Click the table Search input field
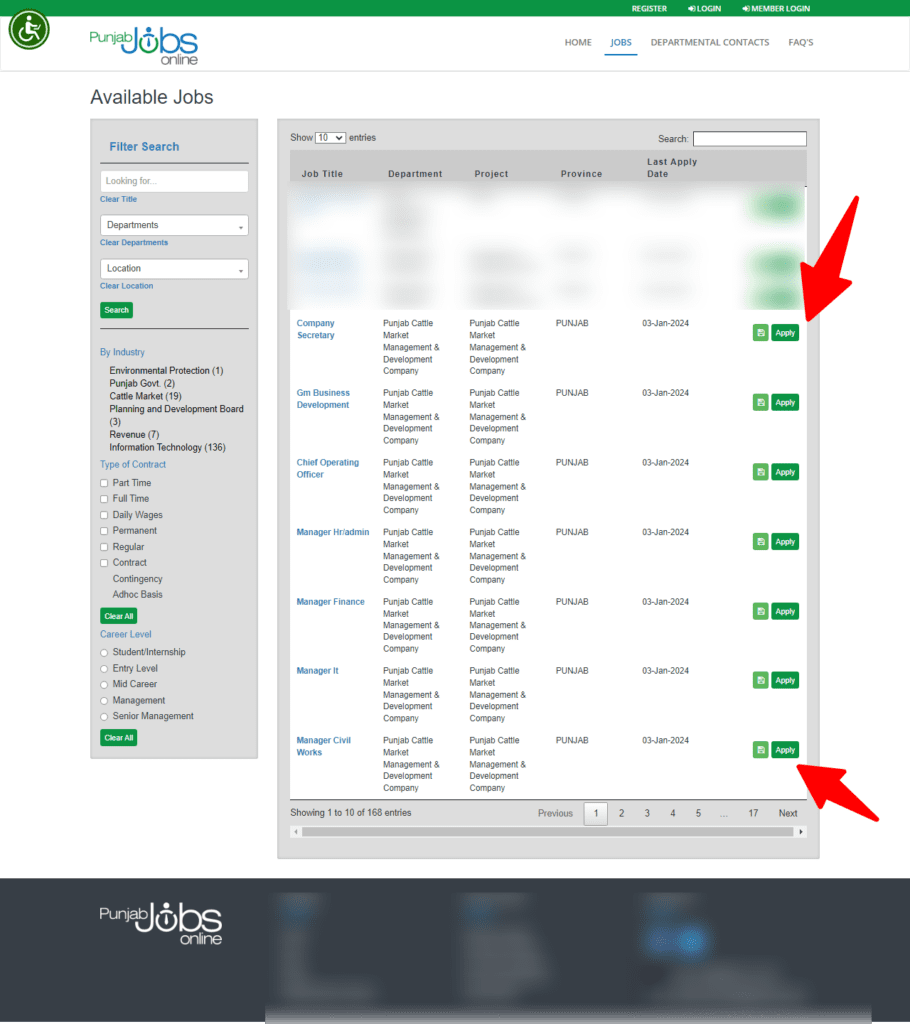The width and height of the screenshot is (910, 1024). [x=749, y=138]
